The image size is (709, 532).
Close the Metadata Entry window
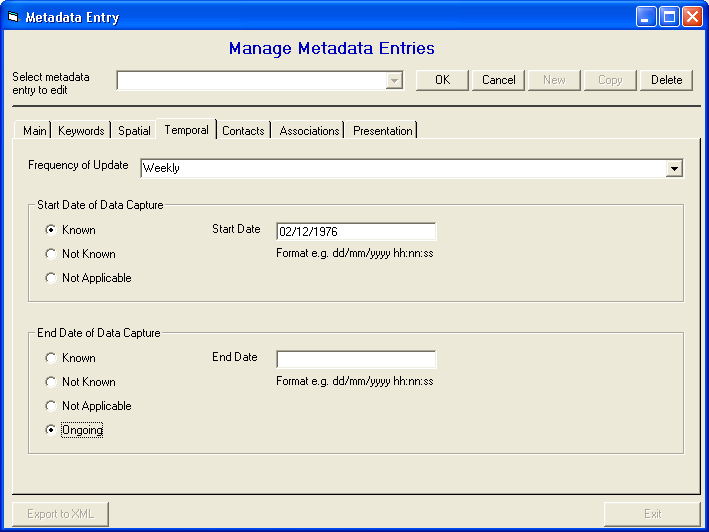click(x=692, y=17)
